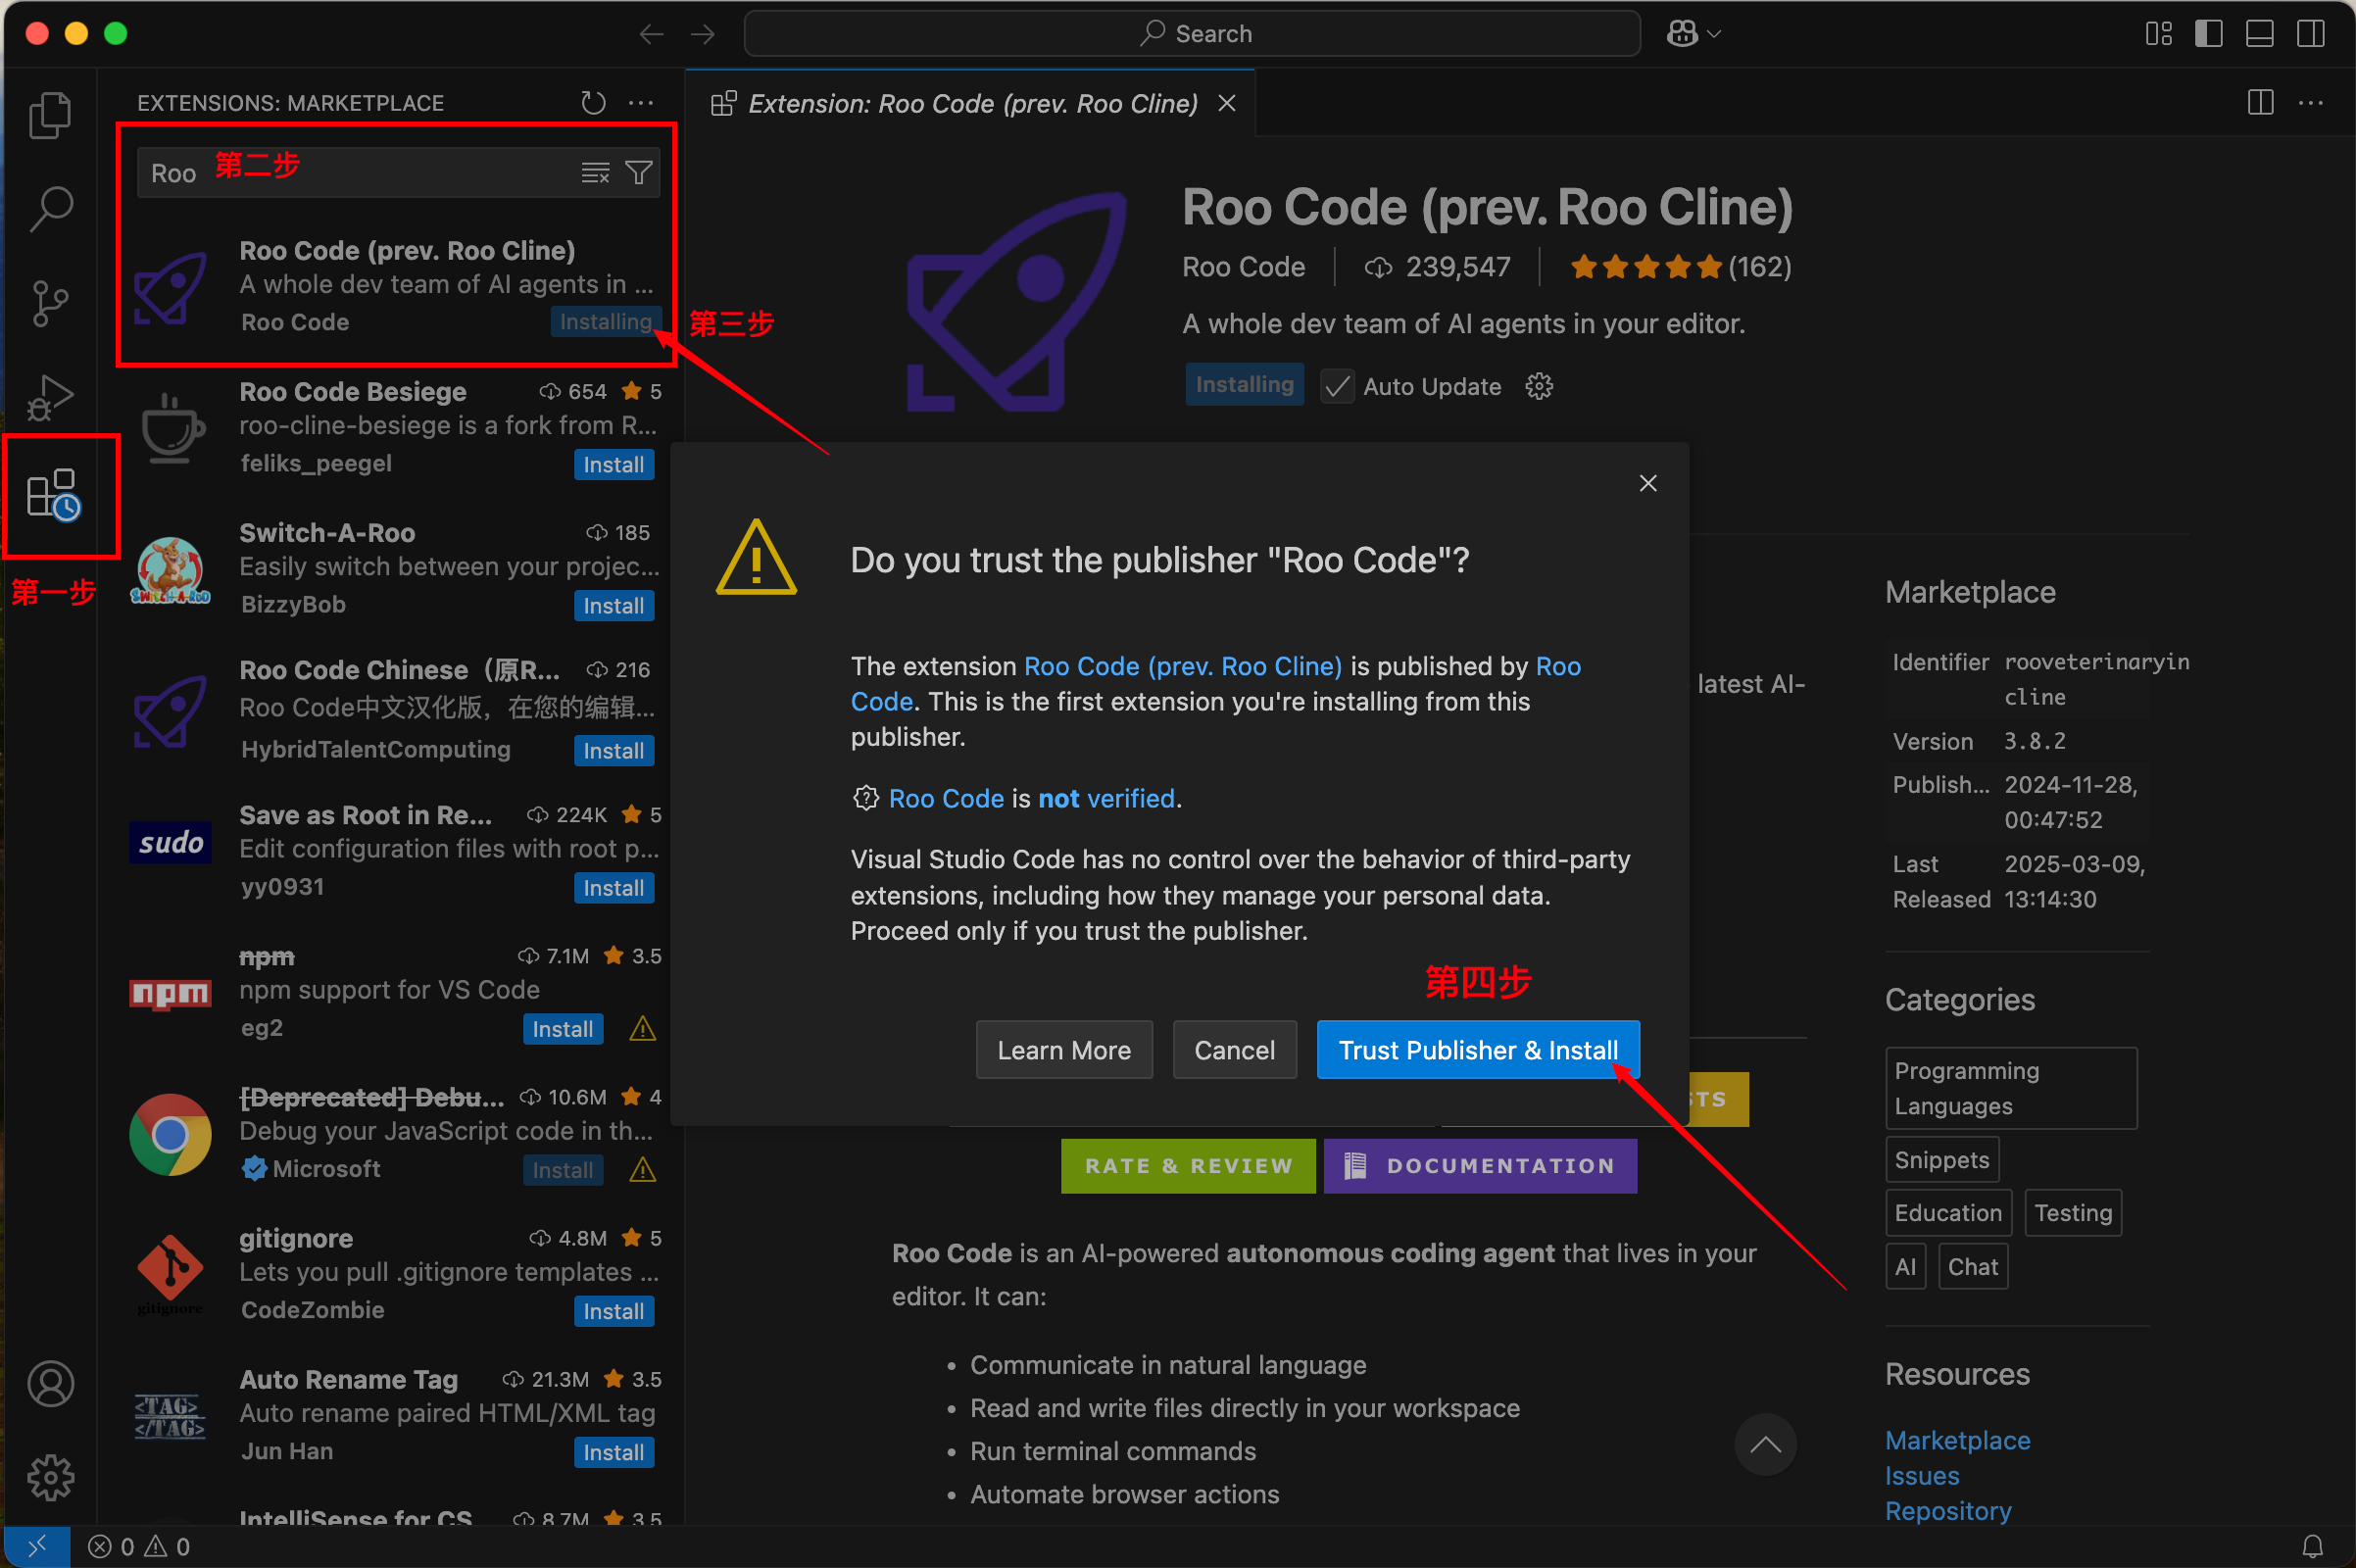
Task: Toggle the Auto Update checkbox
Action: (x=1337, y=386)
